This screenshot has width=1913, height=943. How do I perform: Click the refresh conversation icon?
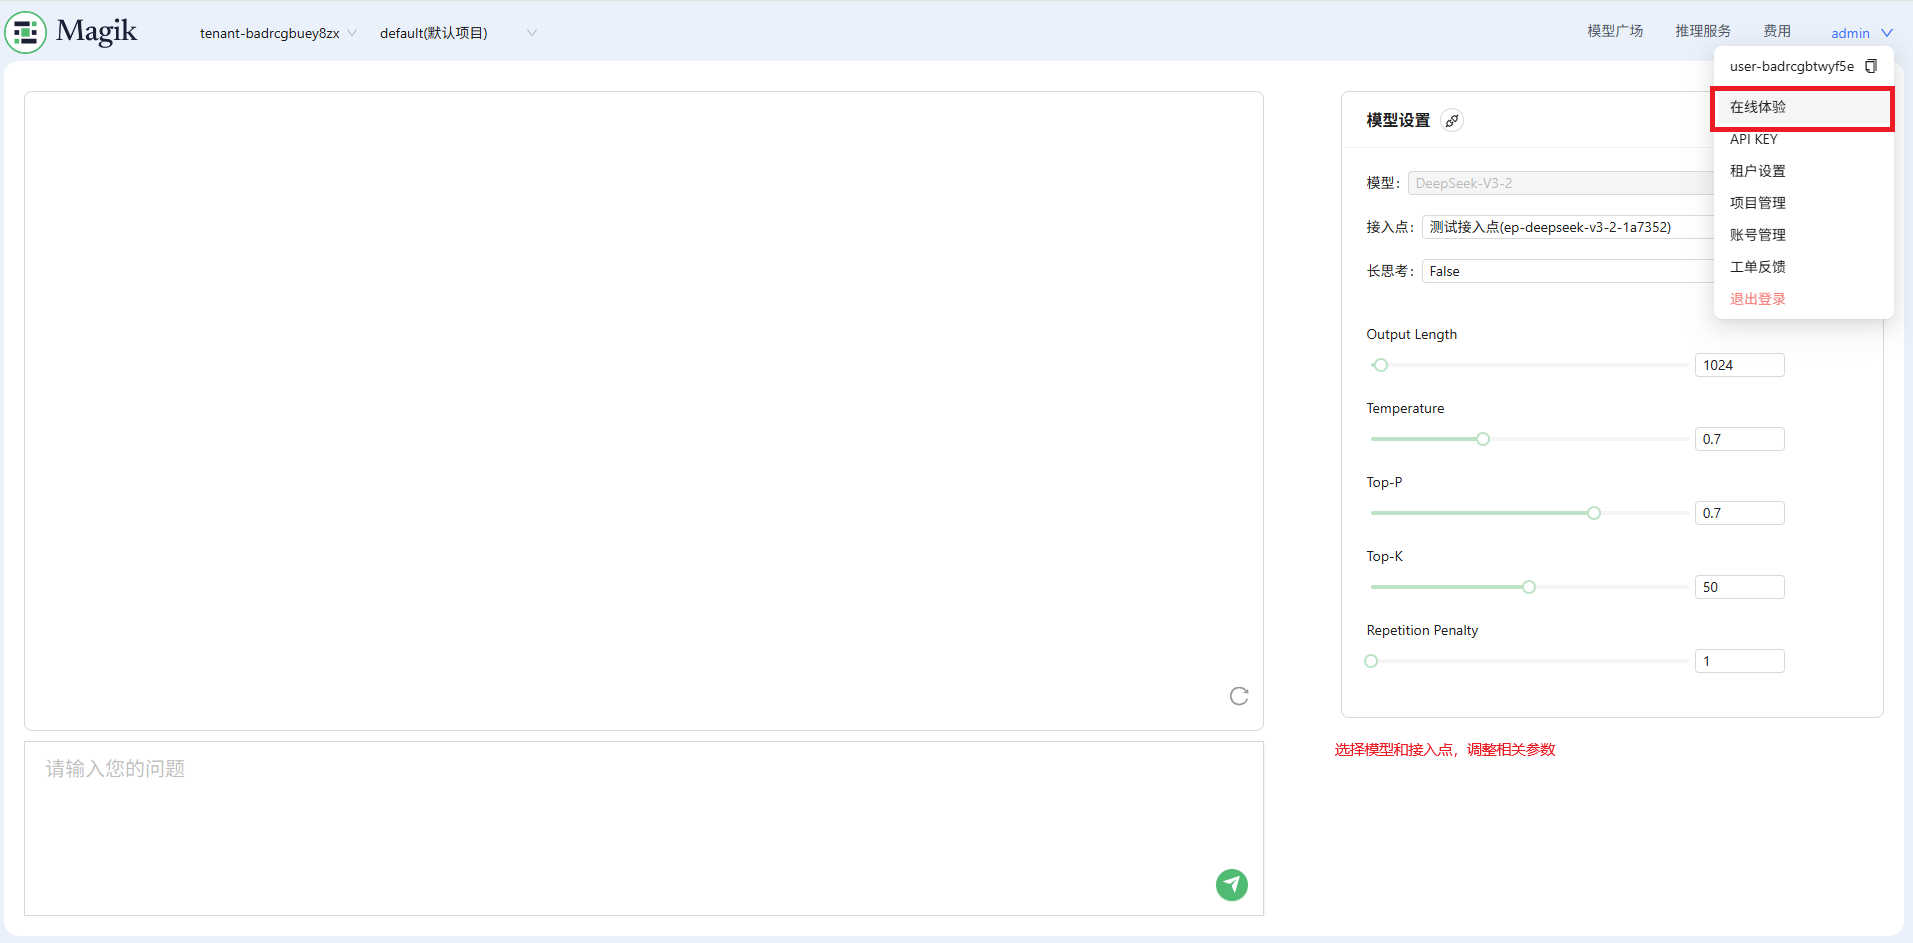point(1238,696)
